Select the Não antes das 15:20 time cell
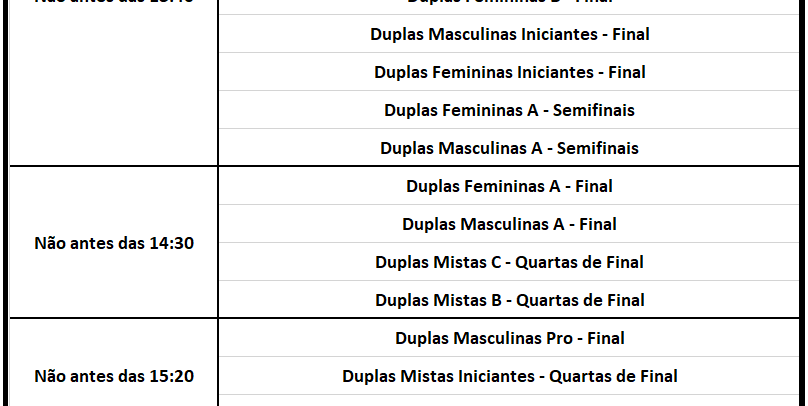The width and height of the screenshot is (808, 406). [114, 376]
